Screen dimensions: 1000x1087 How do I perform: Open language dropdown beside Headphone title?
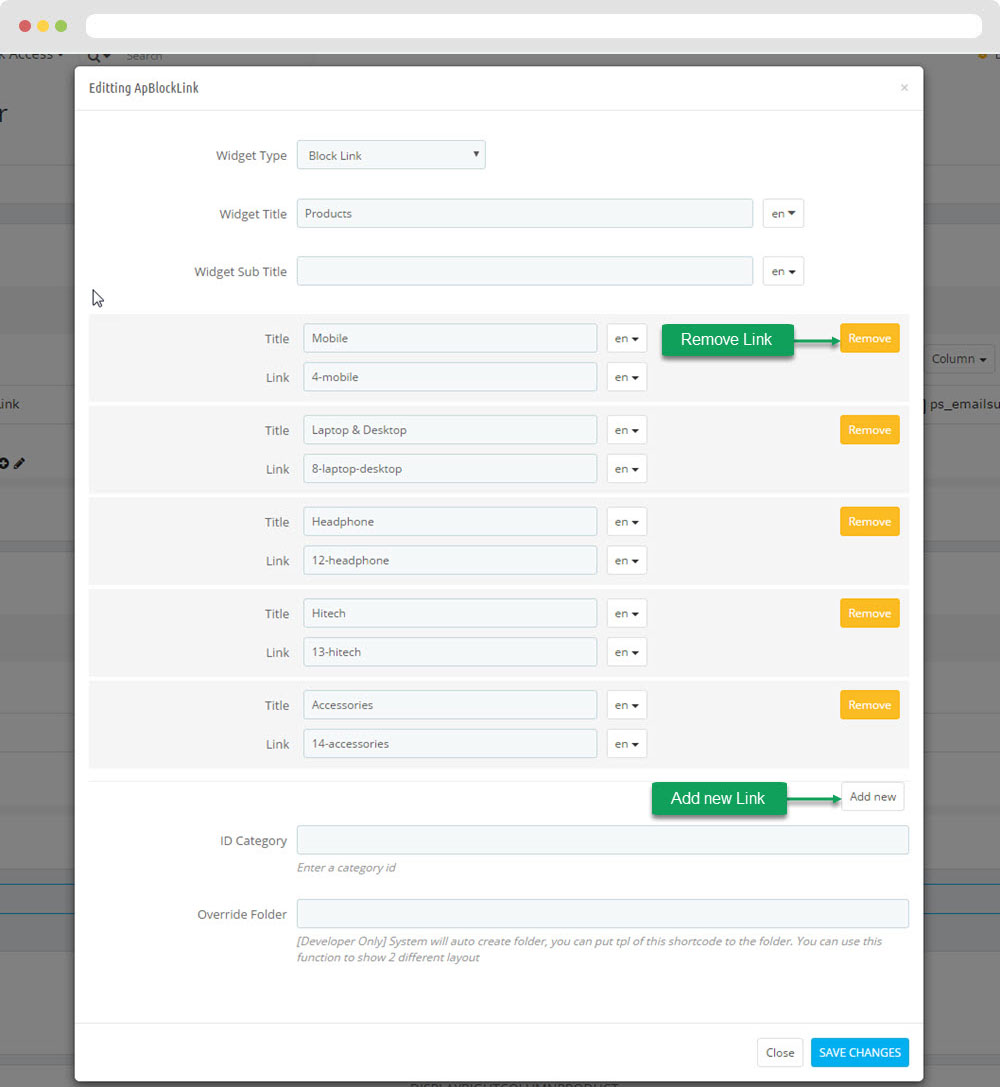(627, 522)
